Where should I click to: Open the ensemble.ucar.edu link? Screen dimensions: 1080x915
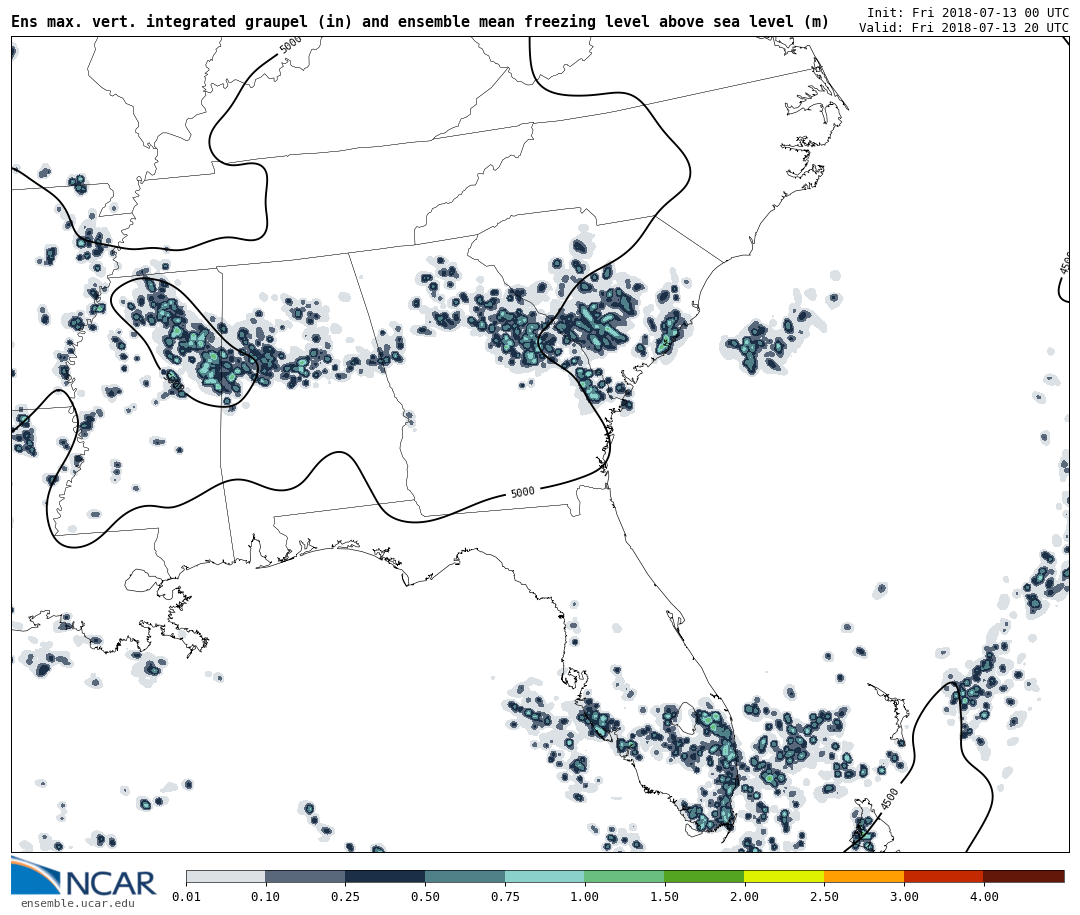pyautogui.click(x=77, y=904)
